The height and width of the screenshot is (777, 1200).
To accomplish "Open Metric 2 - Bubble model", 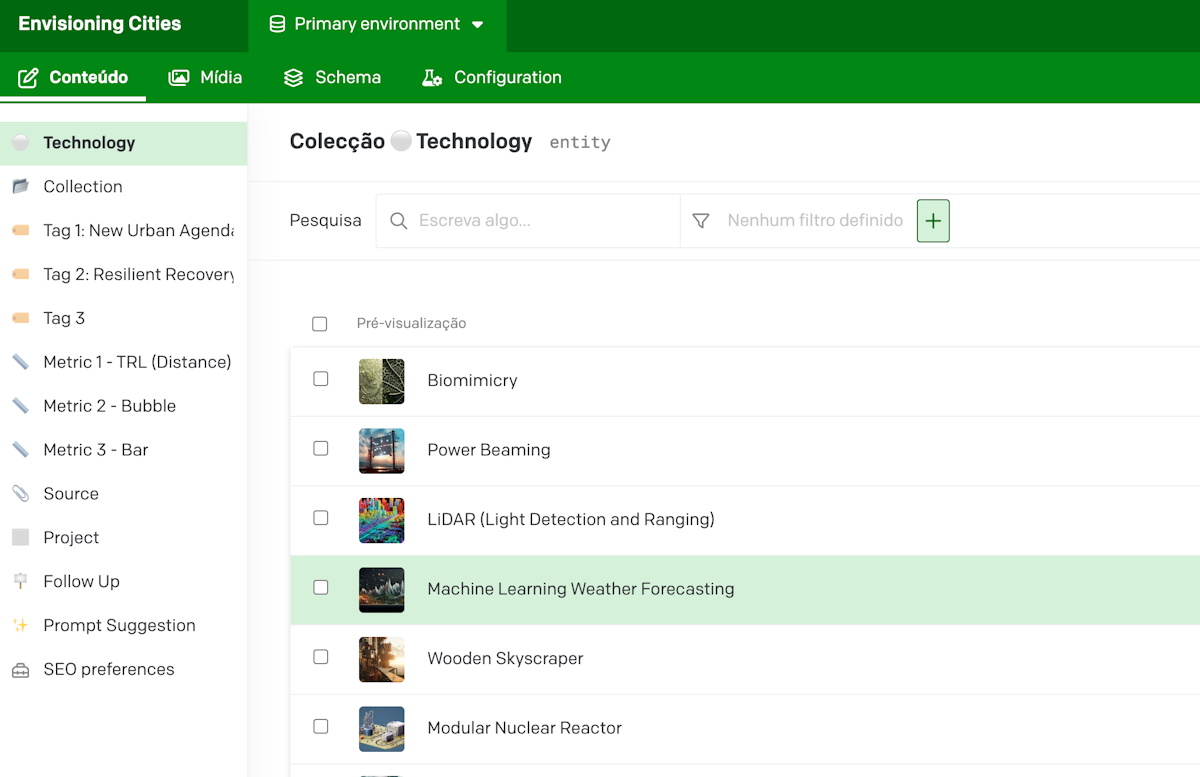I will point(123,406).
